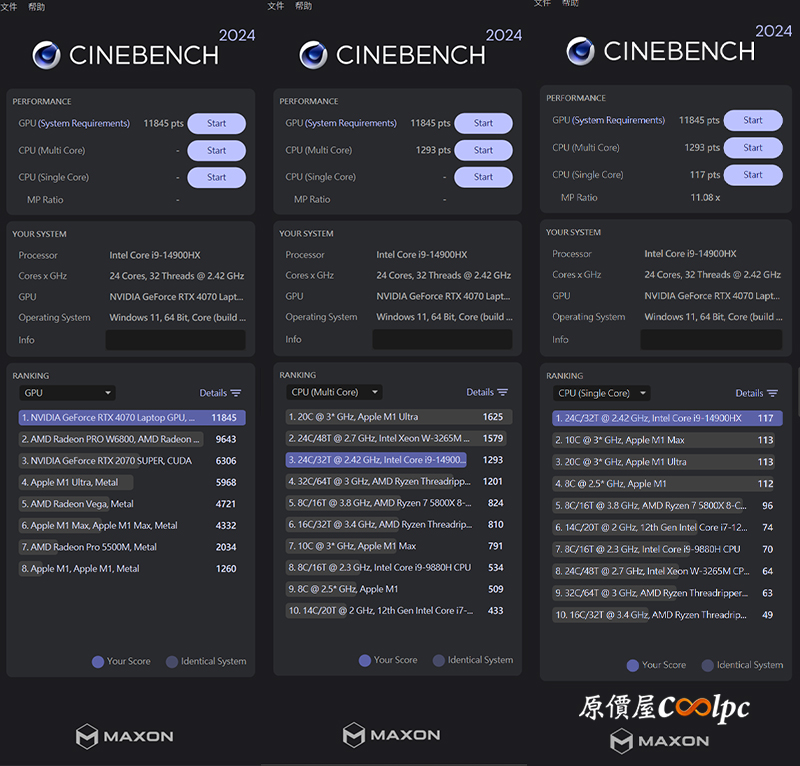Select the Apple M1 Ultra row scoring 113

[667, 462]
